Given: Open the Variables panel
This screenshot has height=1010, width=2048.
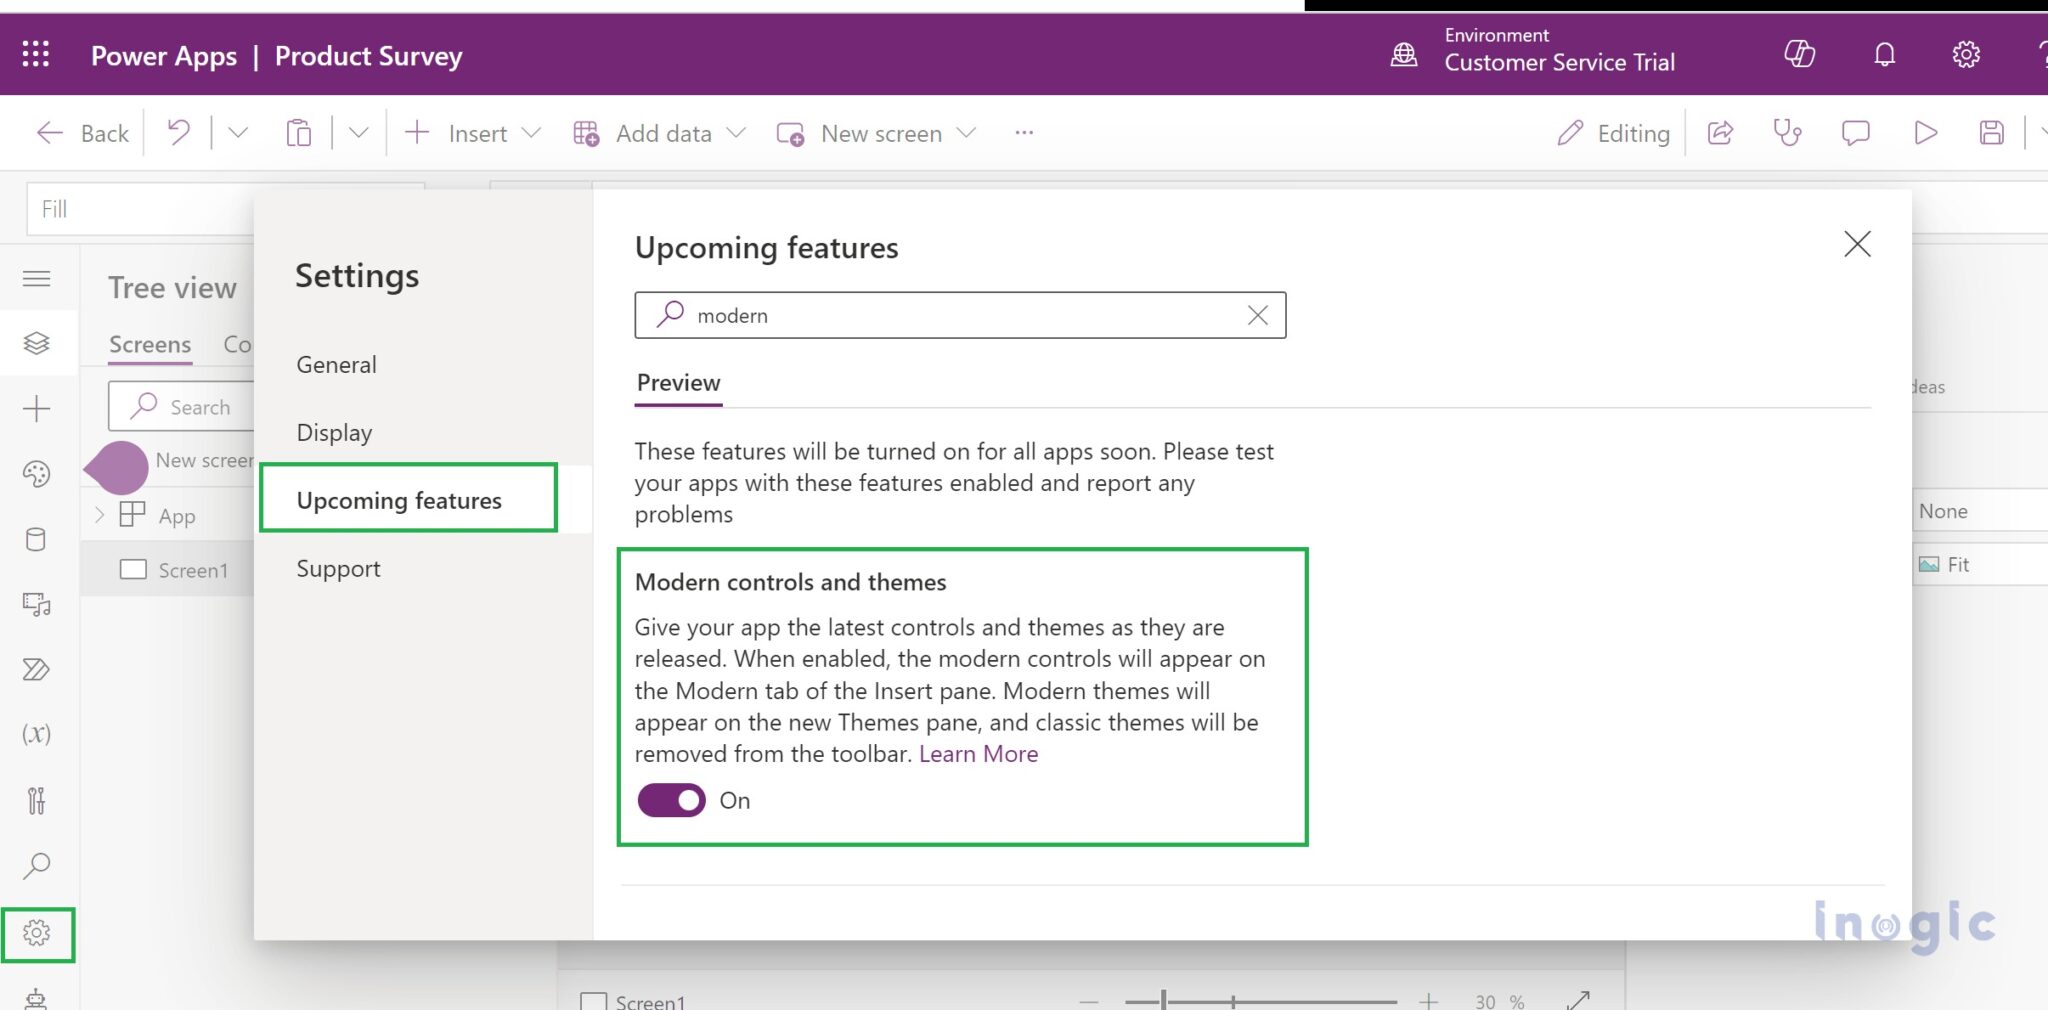Looking at the screenshot, I should [x=37, y=735].
